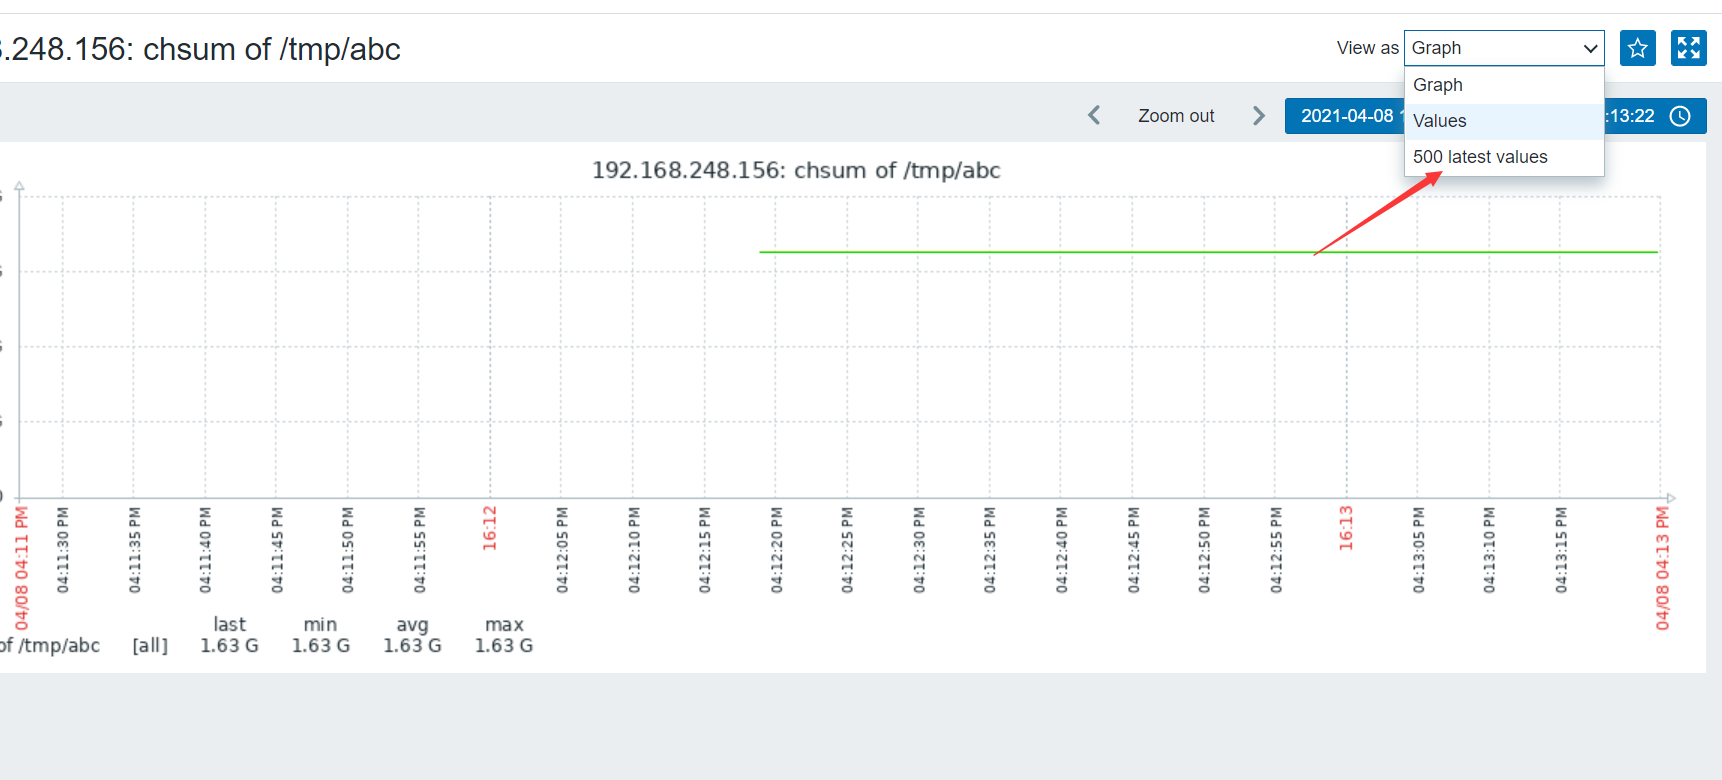Click the [all] legend label
Screen dimensions: 1722x780
150,646
